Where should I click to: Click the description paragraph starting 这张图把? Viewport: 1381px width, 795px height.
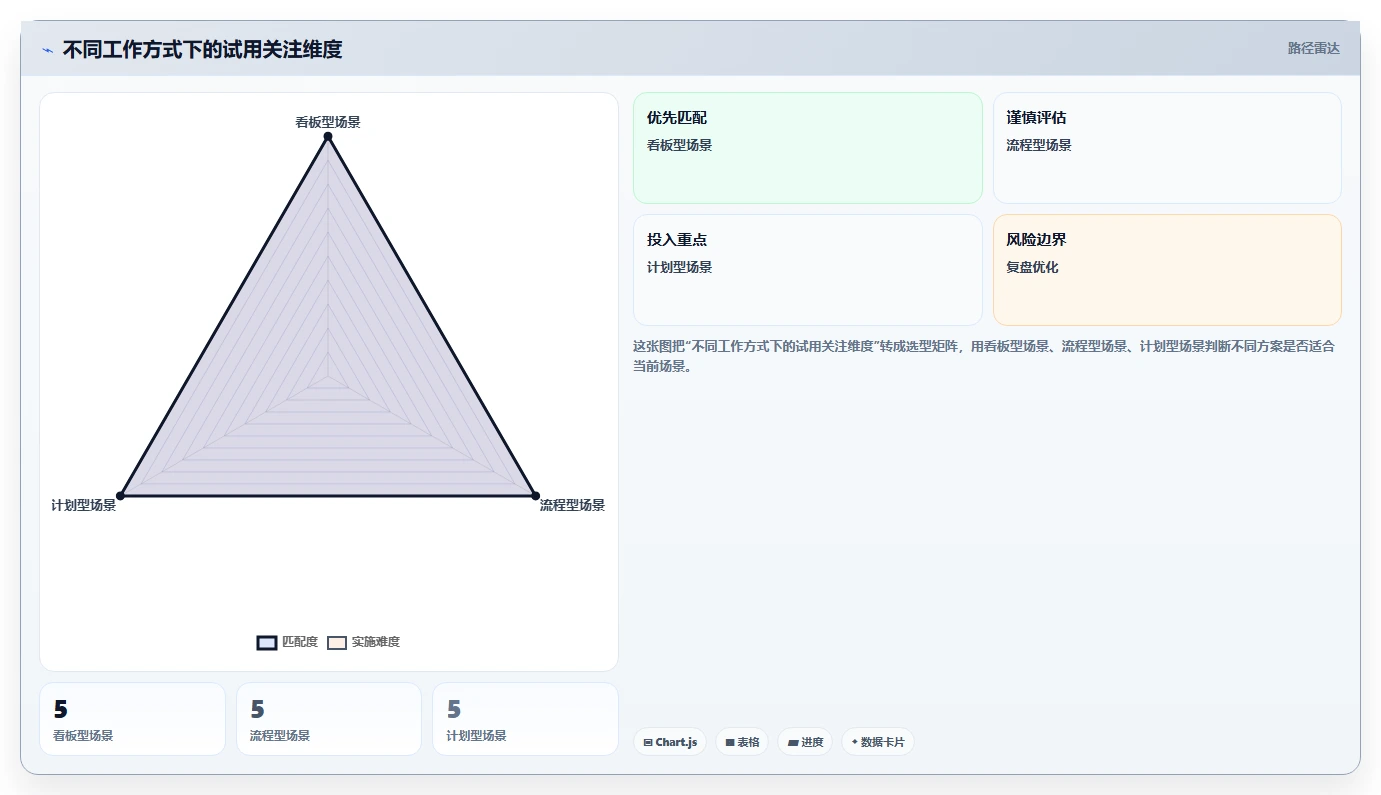click(986, 356)
